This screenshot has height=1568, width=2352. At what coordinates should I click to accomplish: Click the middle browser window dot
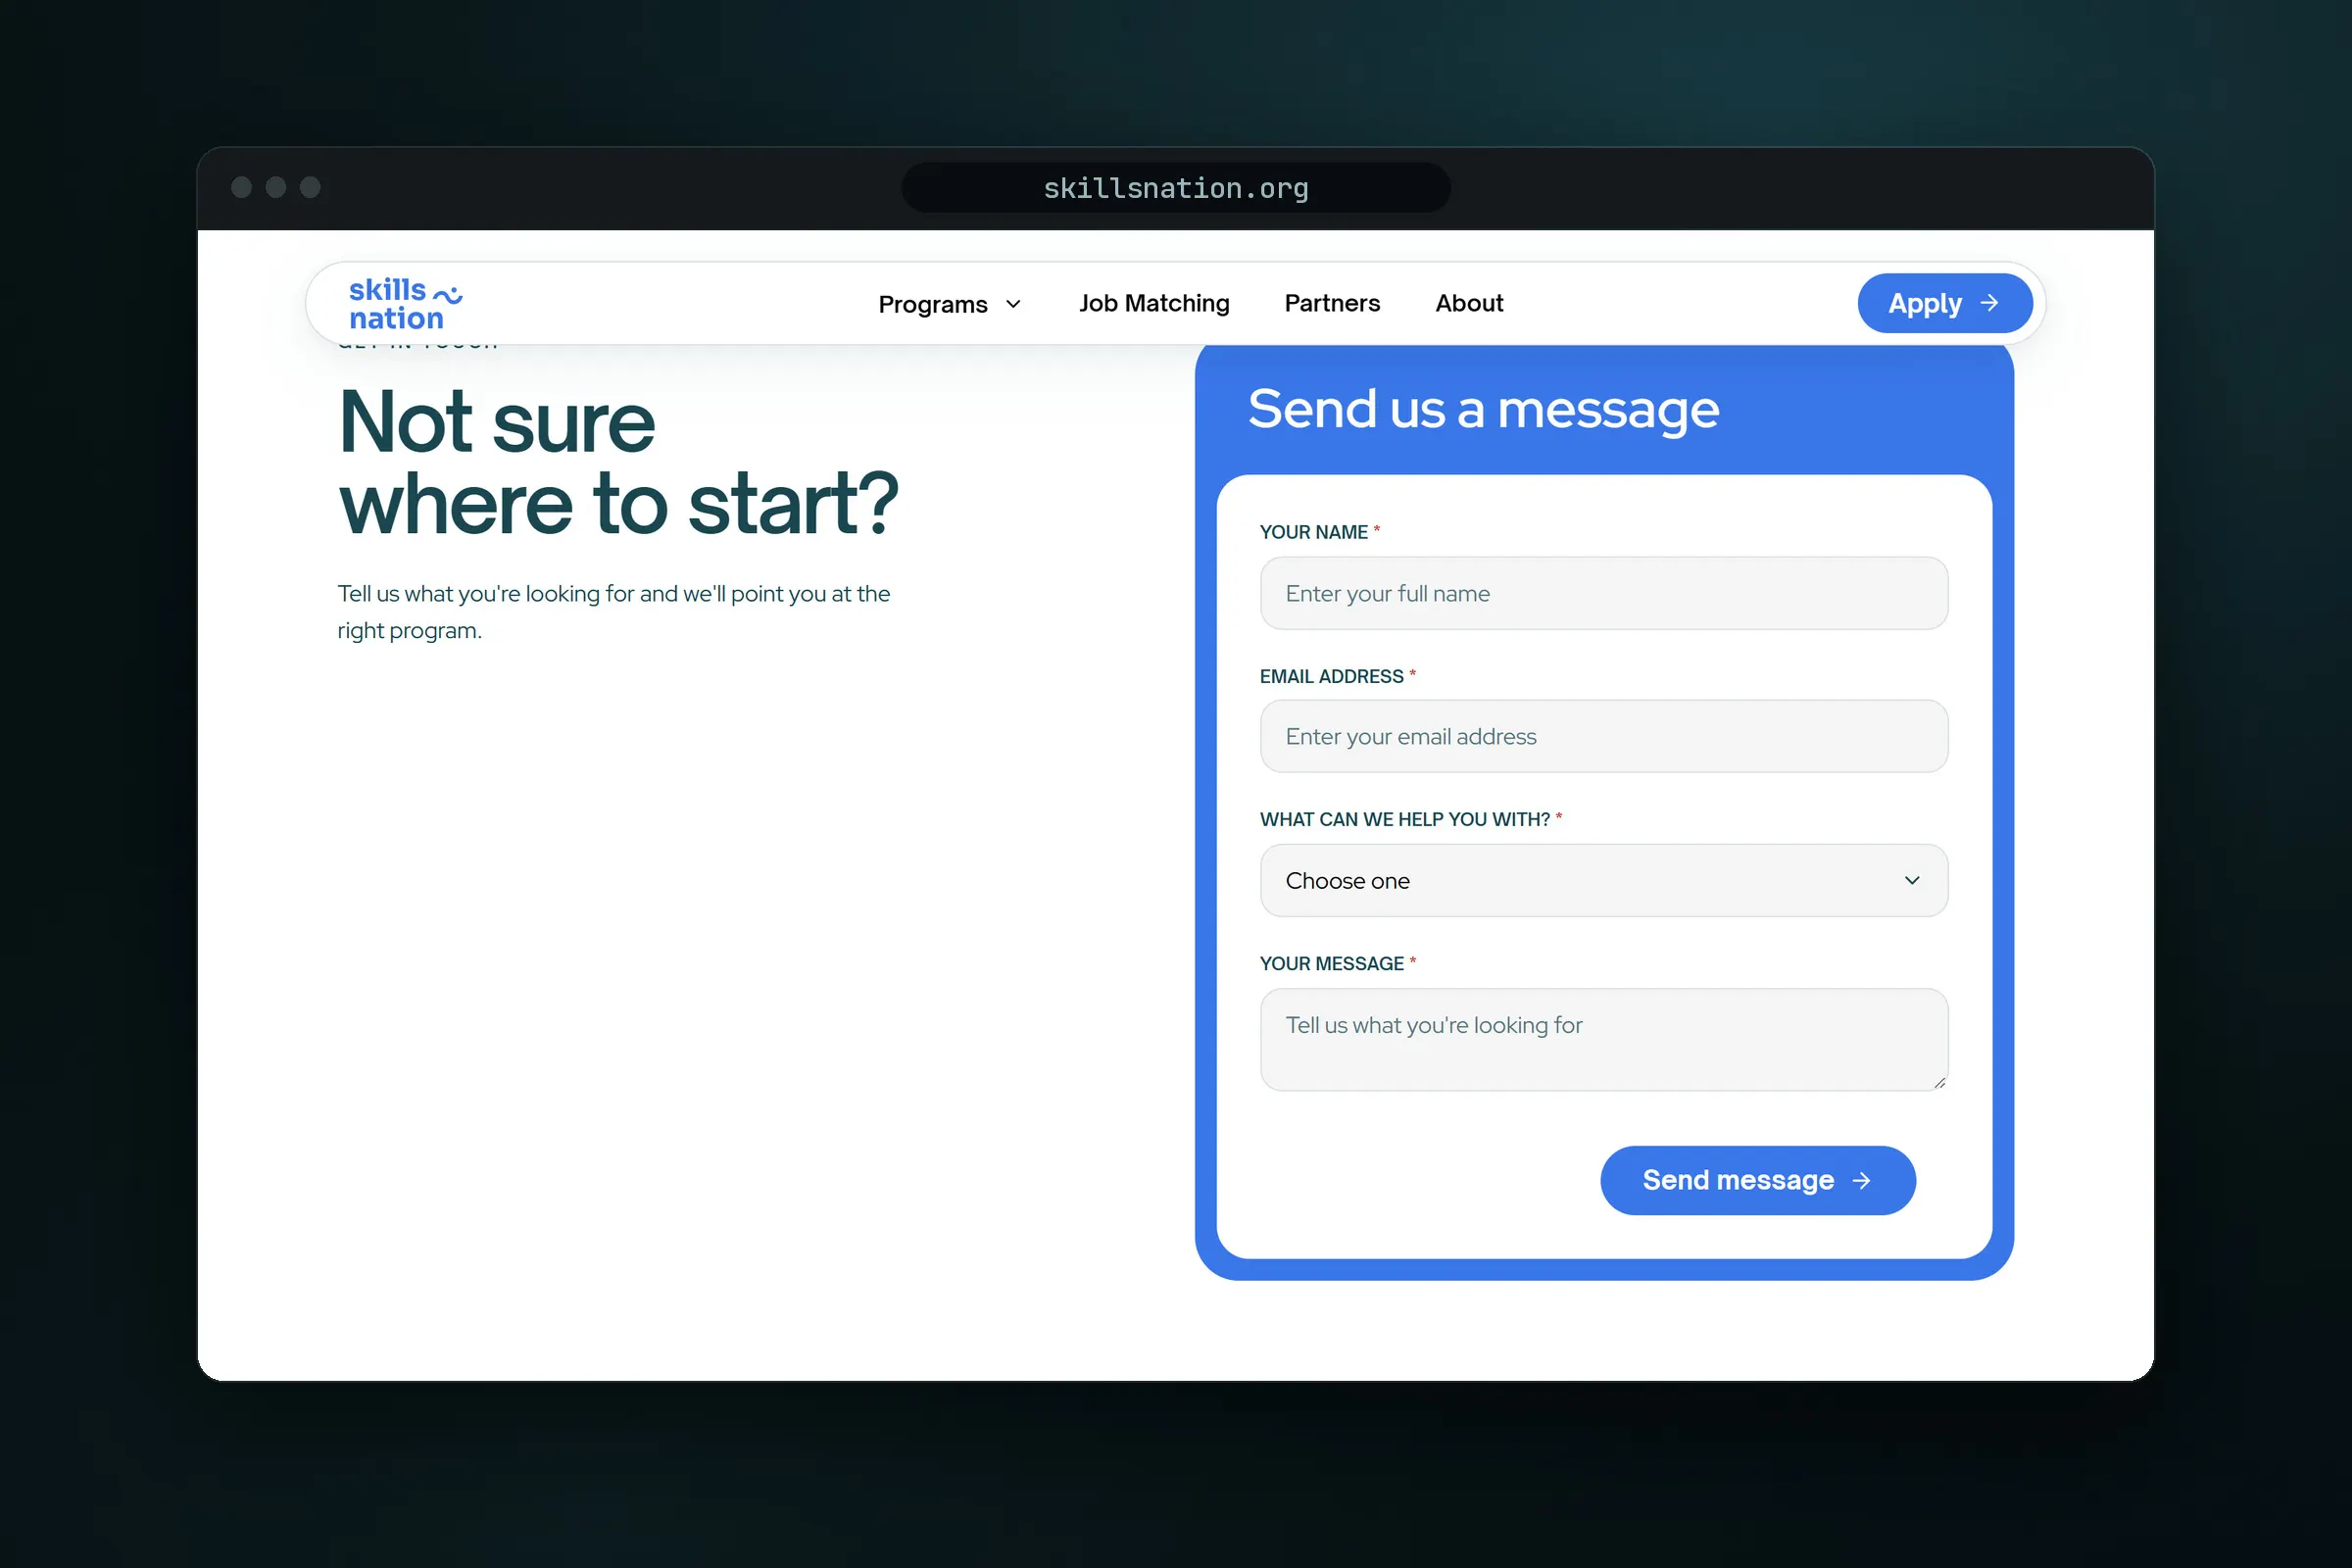pyautogui.click(x=276, y=187)
